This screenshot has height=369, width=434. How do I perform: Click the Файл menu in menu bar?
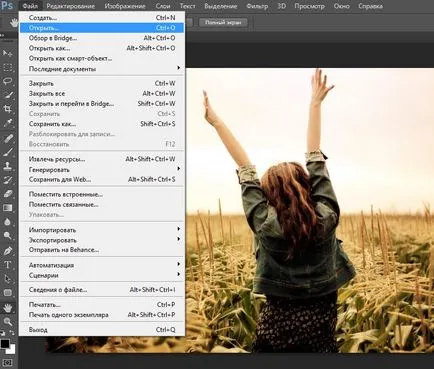30,6
